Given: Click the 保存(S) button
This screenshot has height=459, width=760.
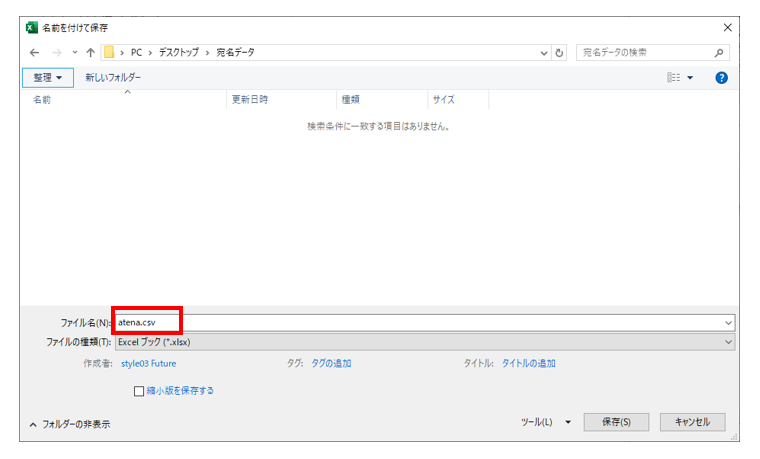Looking at the screenshot, I should click(616, 422).
